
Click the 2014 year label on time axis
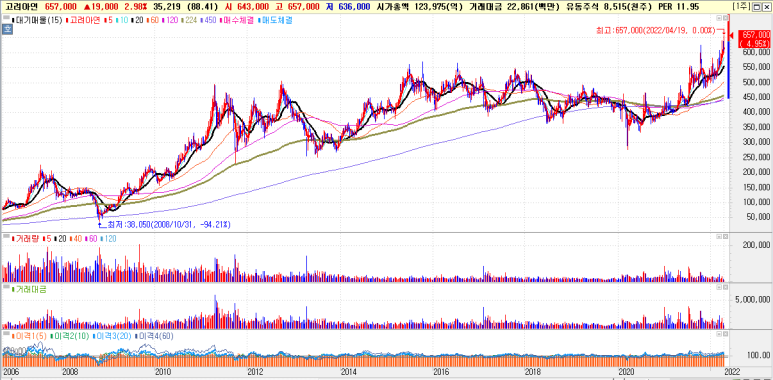349,371
